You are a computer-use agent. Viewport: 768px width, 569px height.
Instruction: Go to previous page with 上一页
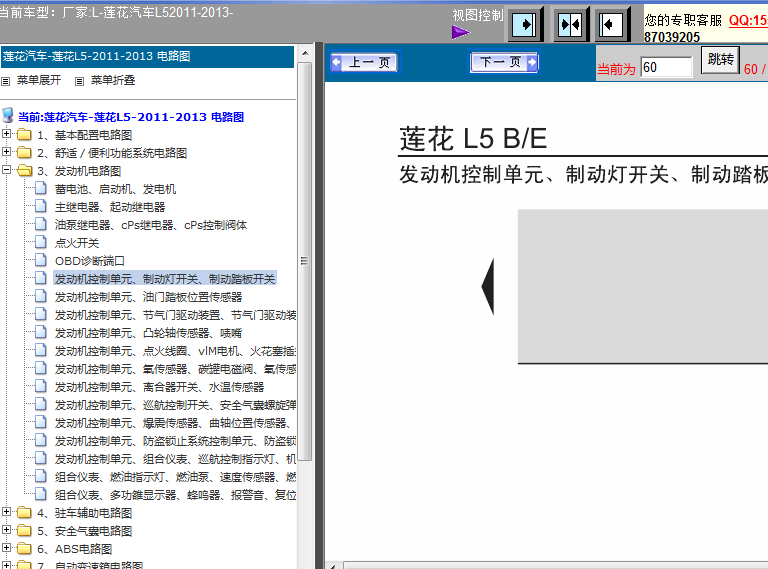coord(365,62)
